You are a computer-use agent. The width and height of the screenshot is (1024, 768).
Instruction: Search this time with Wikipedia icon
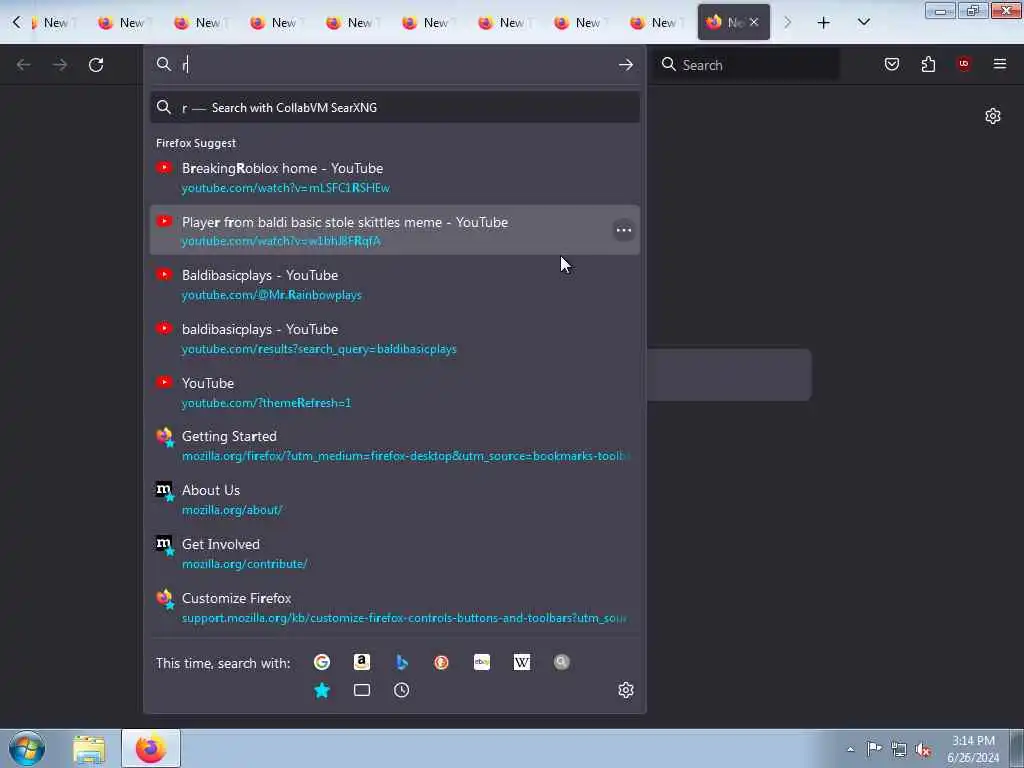pos(522,662)
